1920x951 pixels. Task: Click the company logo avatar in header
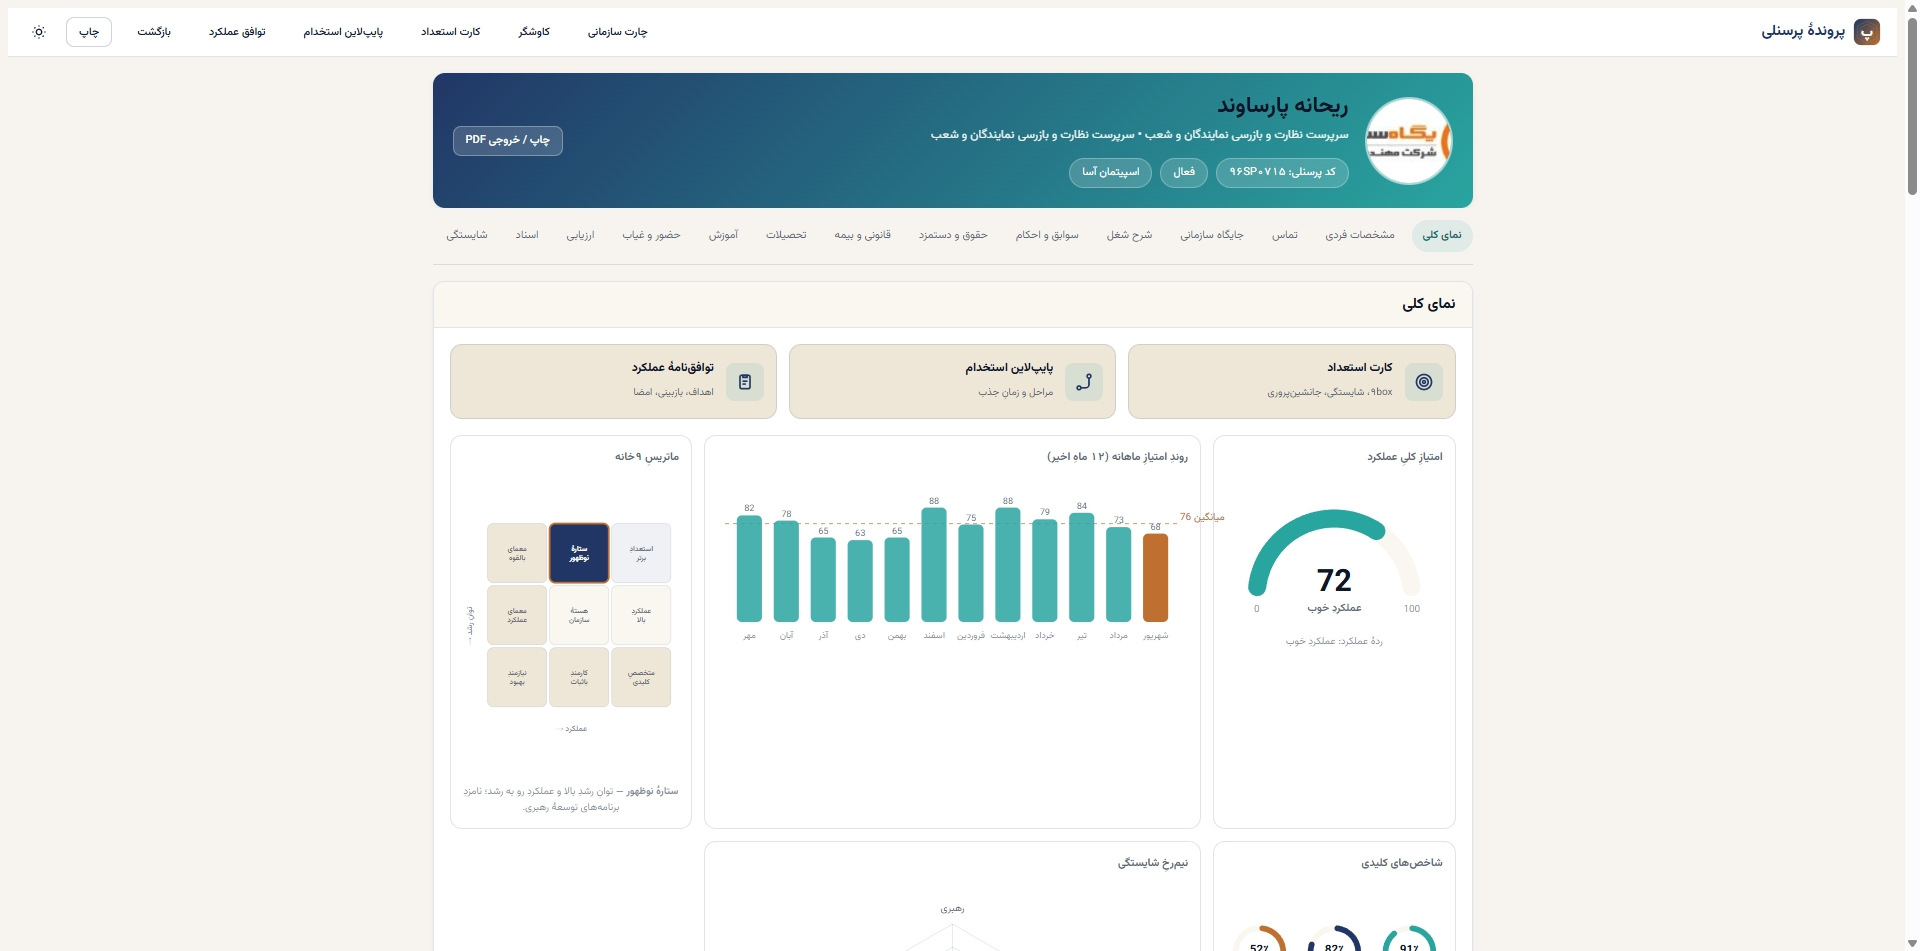pyautogui.click(x=1408, y=141)
